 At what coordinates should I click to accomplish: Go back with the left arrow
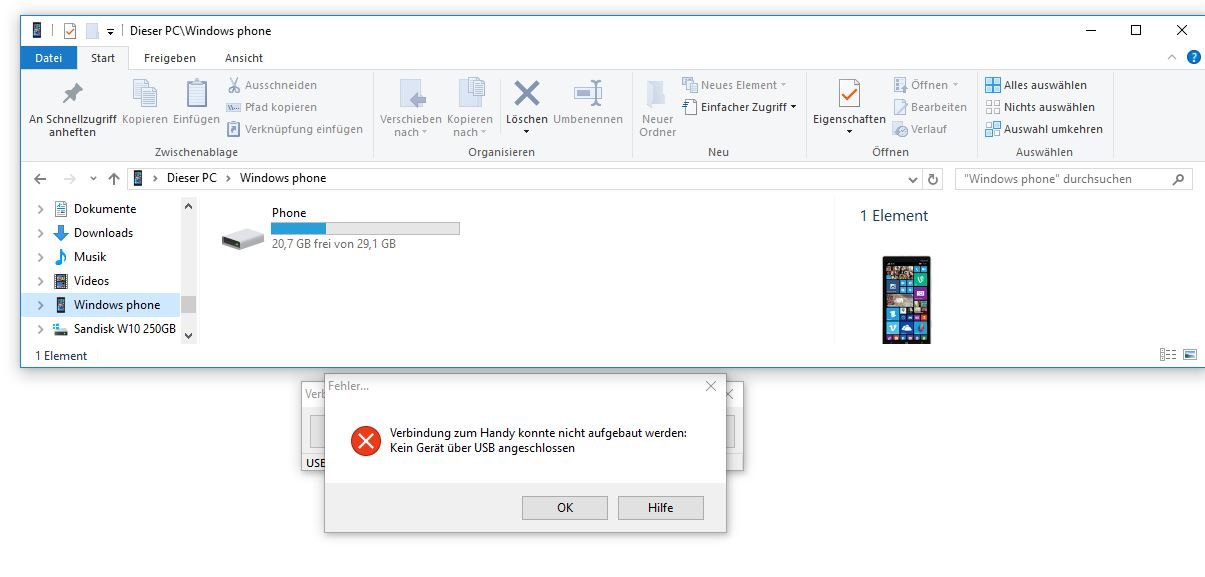tap(40, 179)
